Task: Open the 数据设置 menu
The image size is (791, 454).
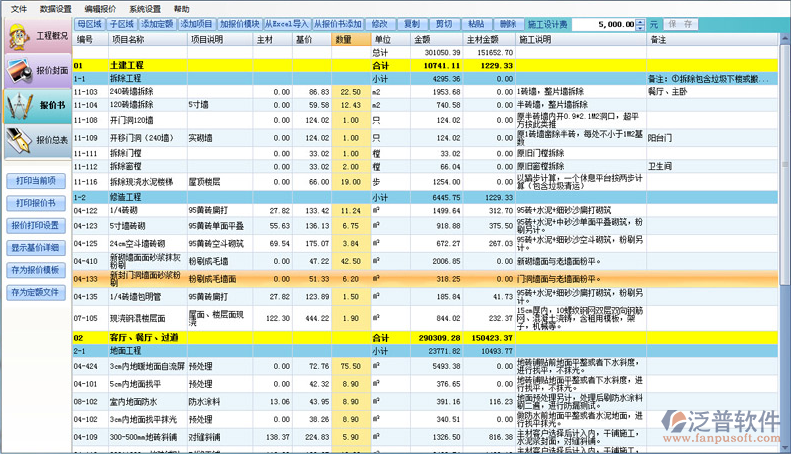Action: tap(56, 8)
